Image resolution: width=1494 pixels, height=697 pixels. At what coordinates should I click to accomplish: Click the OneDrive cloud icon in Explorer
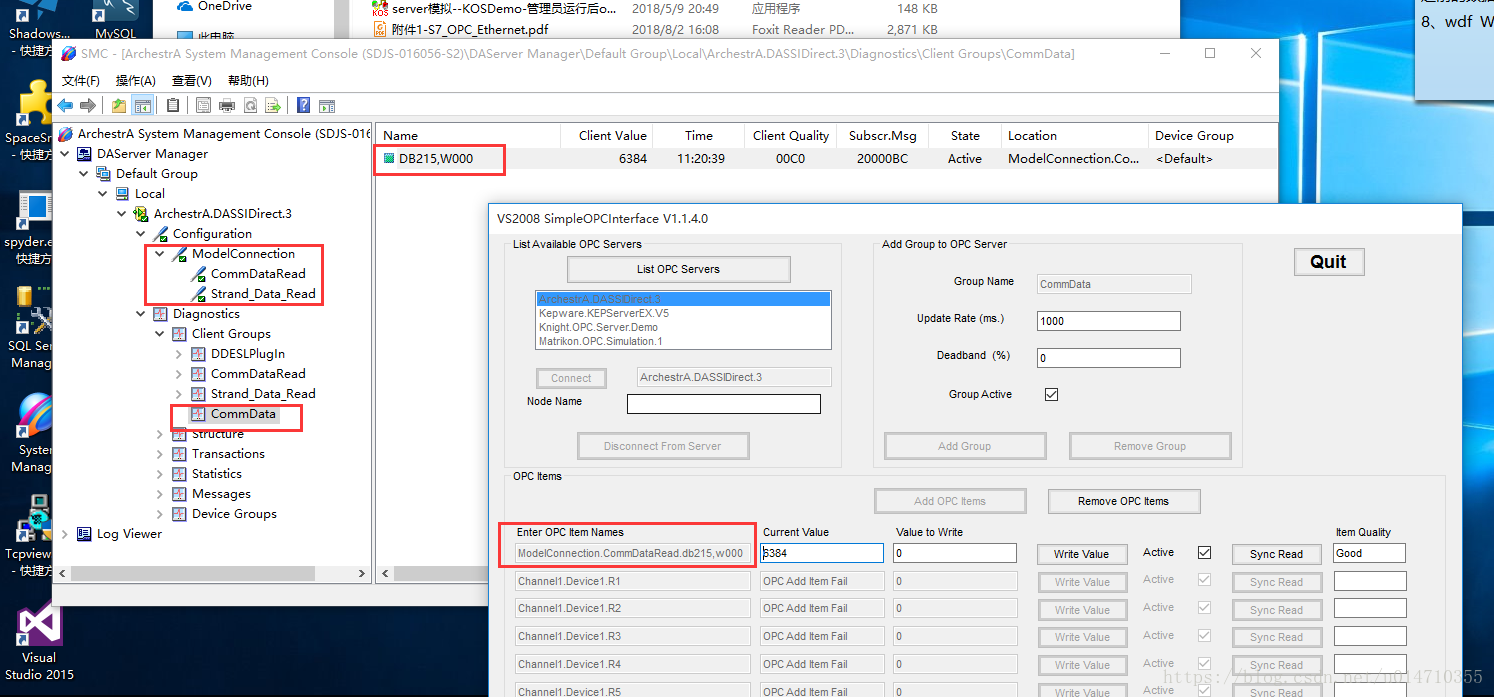(185, 6)
